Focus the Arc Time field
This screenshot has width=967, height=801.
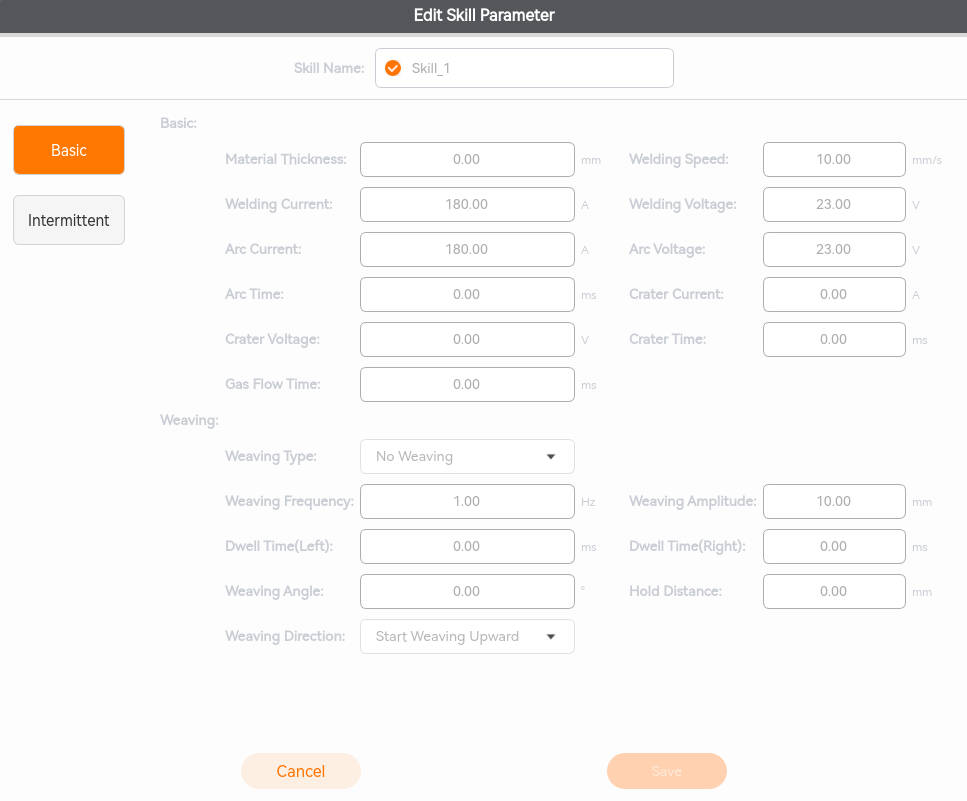point(467,294)
